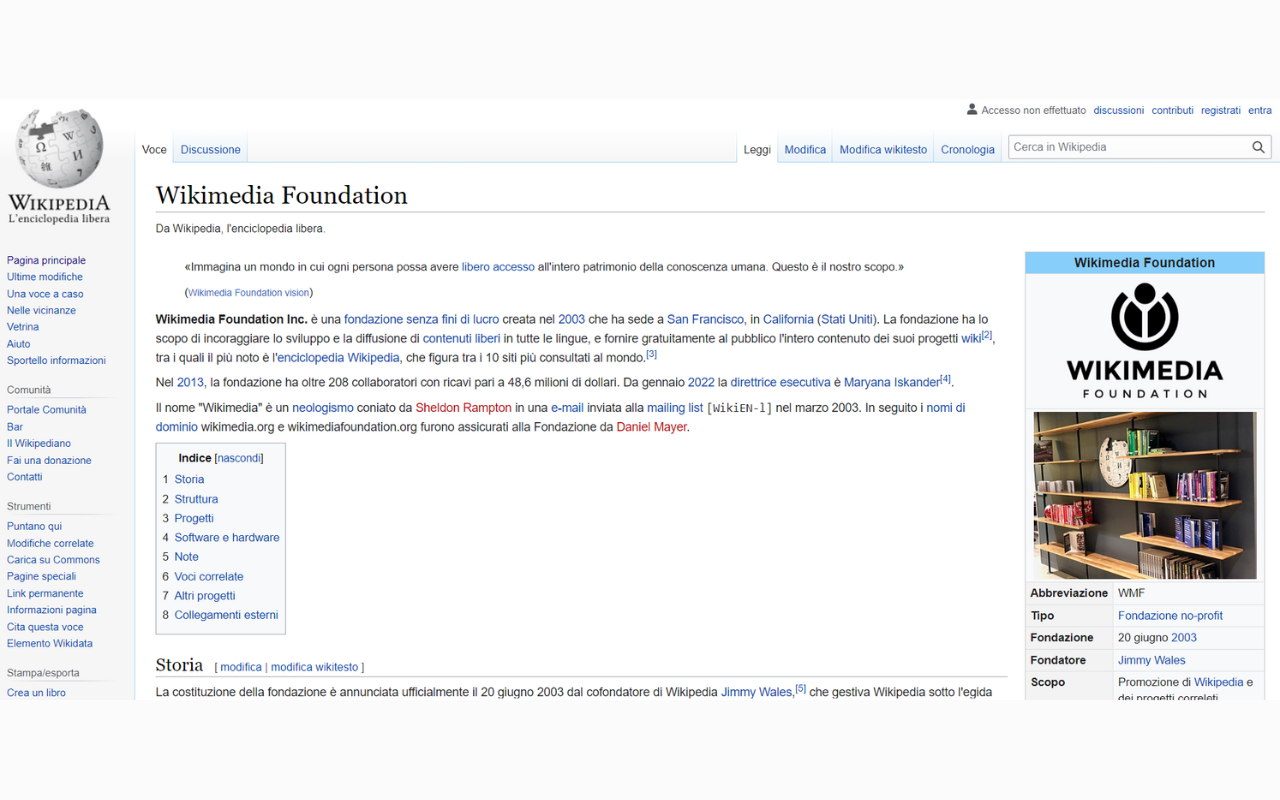Open the contributi link at top
This screenshot has width=1280, height=800.
tap(1172, 110)
